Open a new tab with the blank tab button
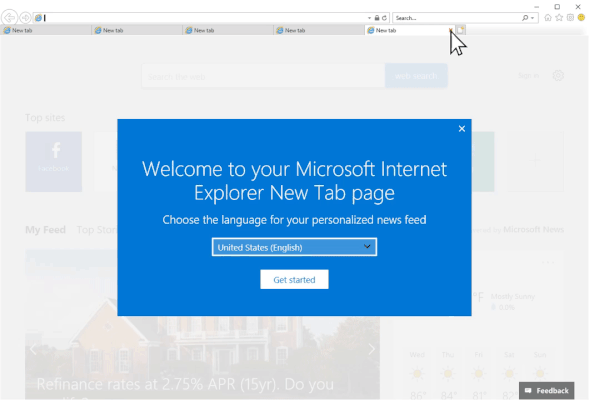 point(461,30)
